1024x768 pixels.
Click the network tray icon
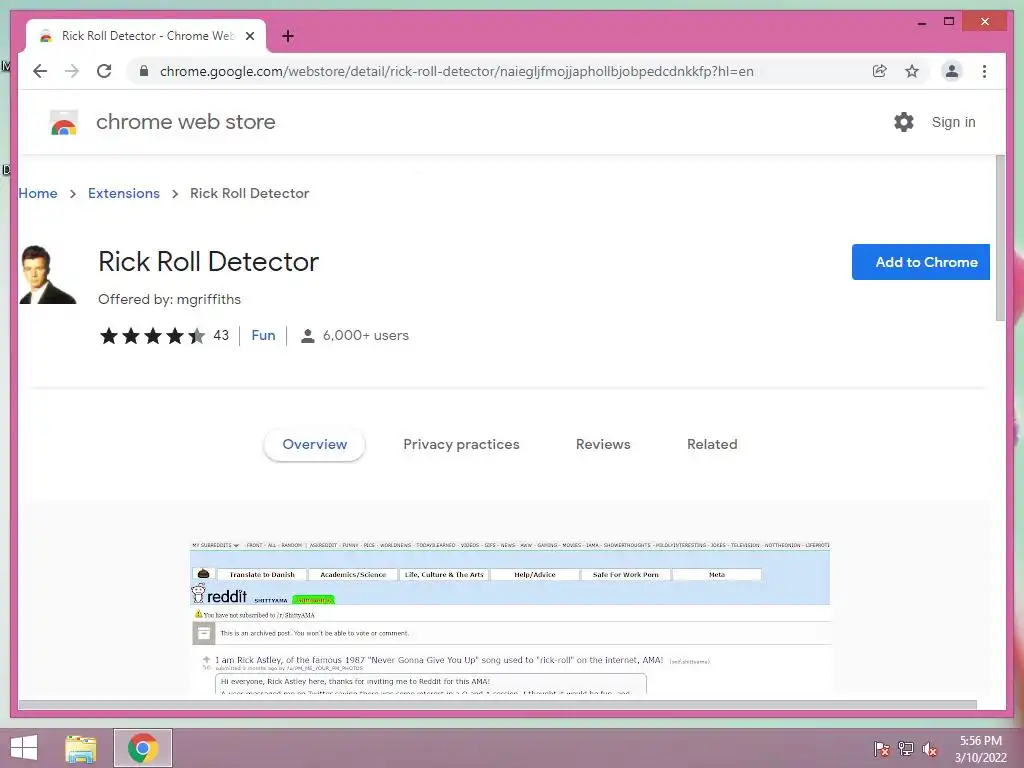pyautogui.click(x=906, y=749)
